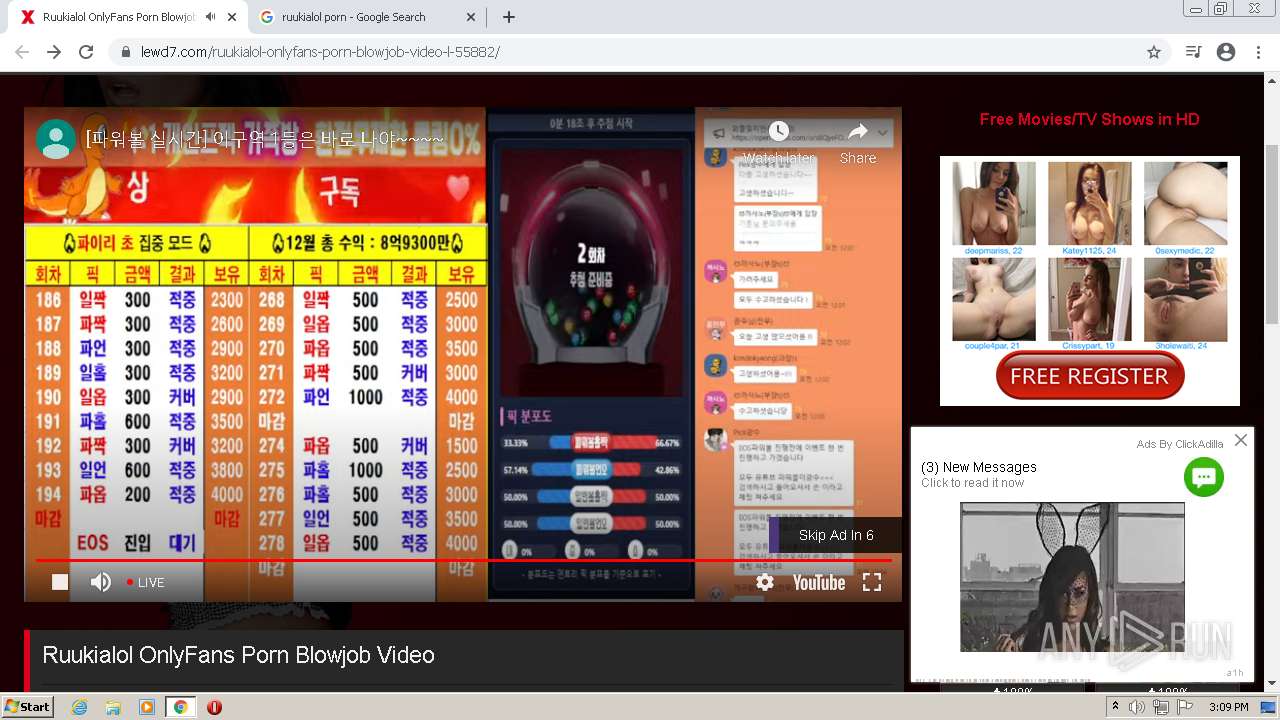This screenshot has height=720, width=1280.
Task: Open video on YouTube via logo
Action: point(819,582)
